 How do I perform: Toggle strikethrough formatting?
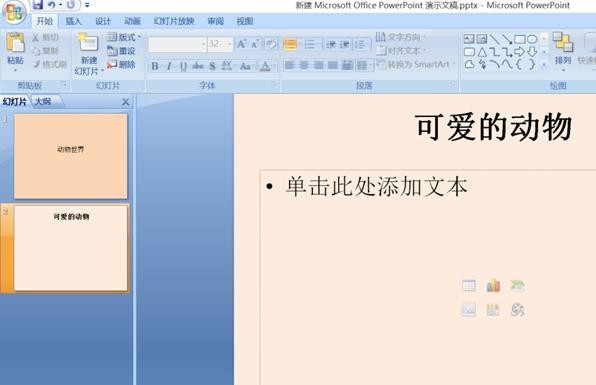[x=198, y=66]
